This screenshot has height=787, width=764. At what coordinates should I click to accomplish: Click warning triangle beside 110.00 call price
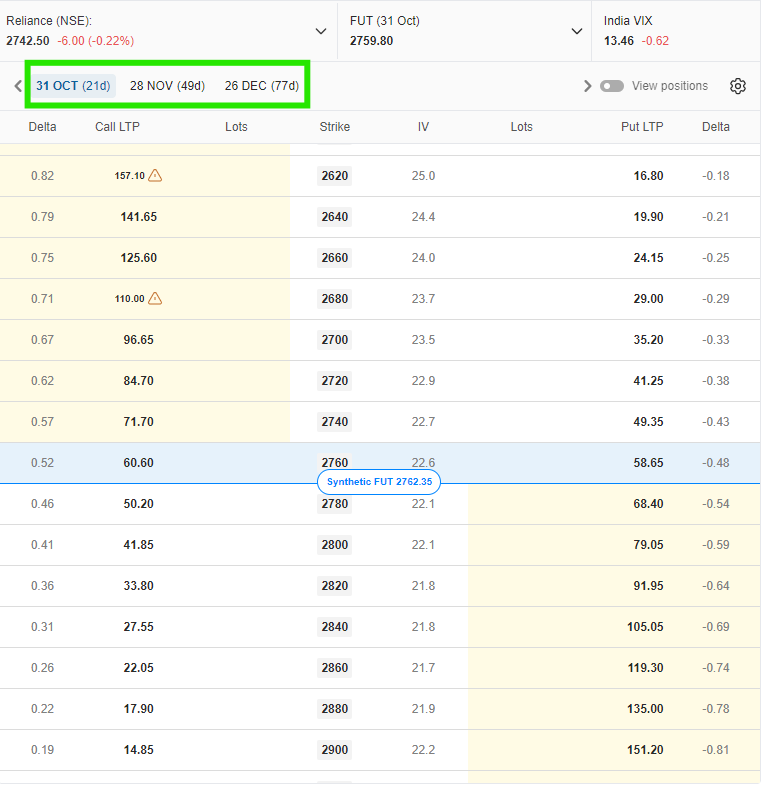pyautogui.click(x=155, y=299)
